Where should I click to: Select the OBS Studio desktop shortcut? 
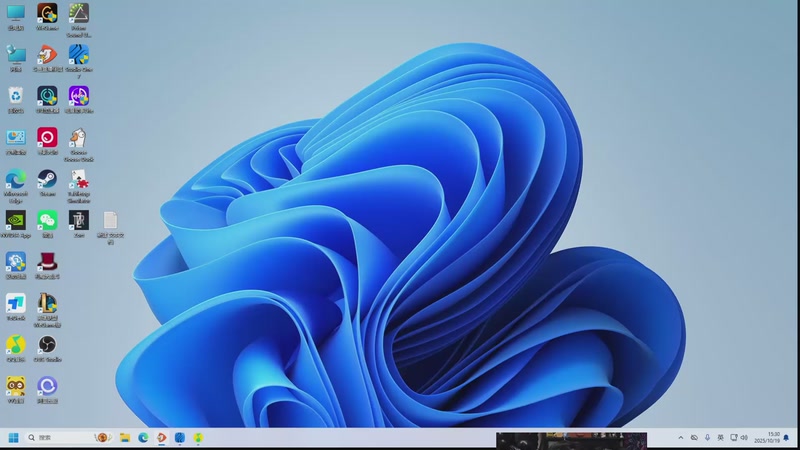pos(47,345)
